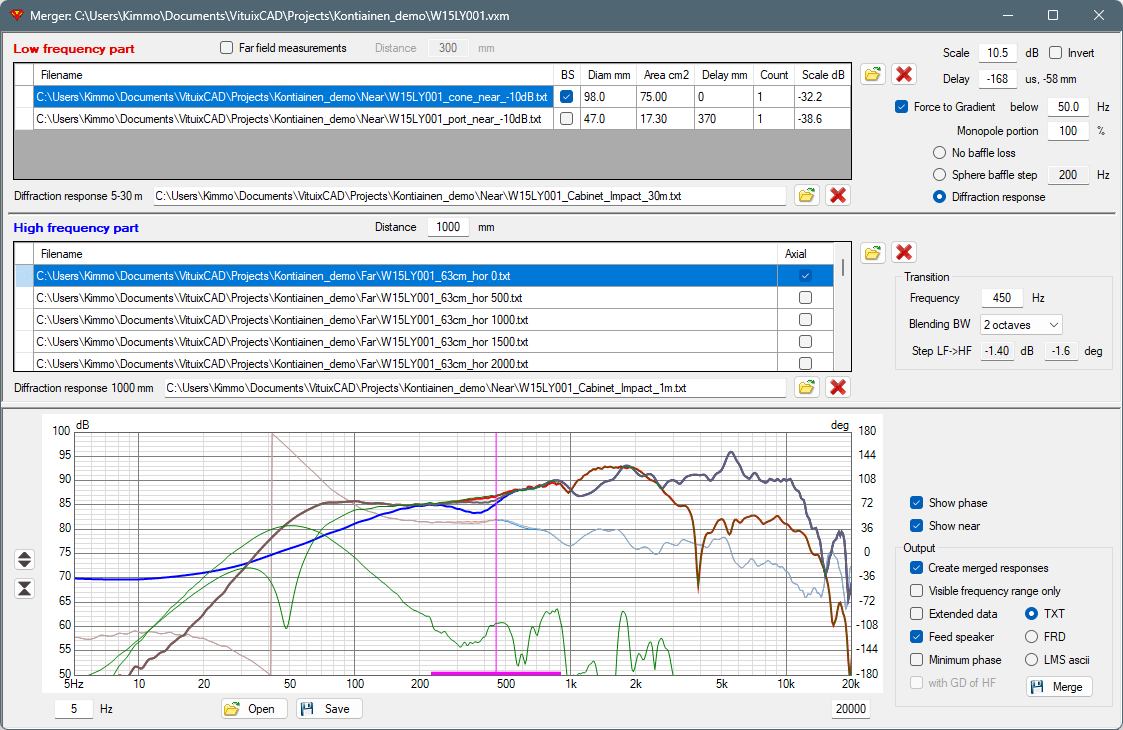Edit the Sphere baffle step Hz field
Screen dimensions: 1123x730
point(1068,175)
